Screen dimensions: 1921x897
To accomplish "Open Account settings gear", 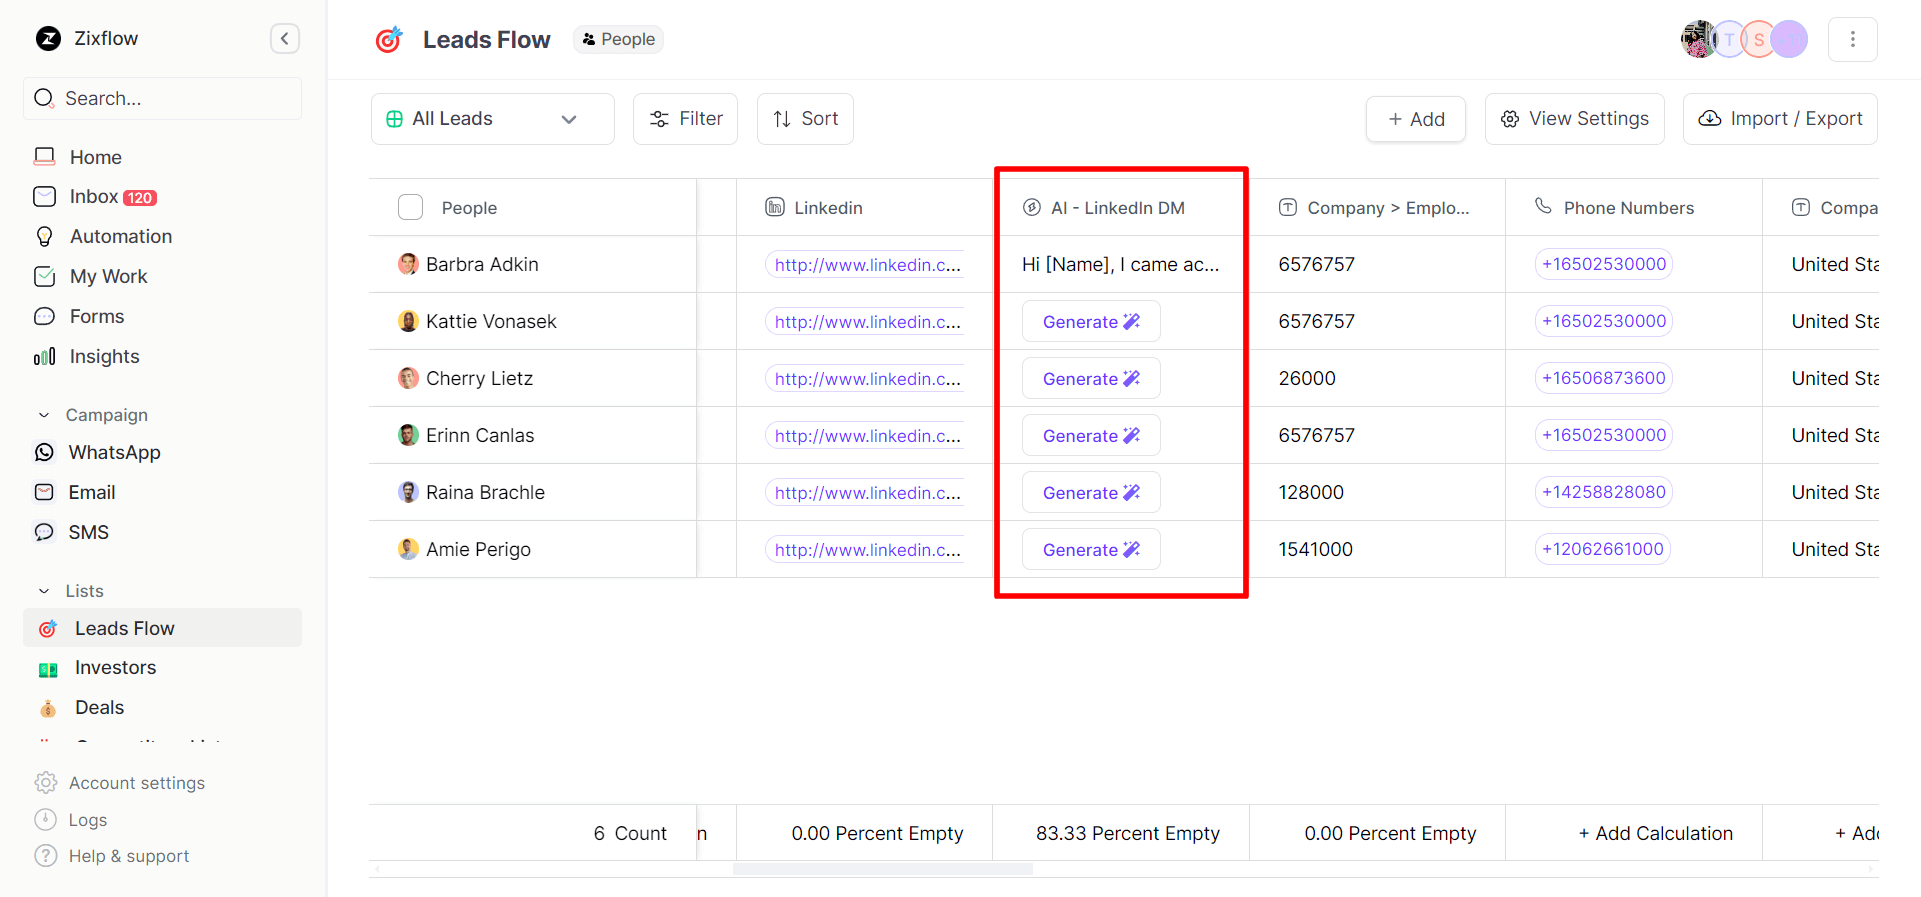I will click(x=46, y=783).
